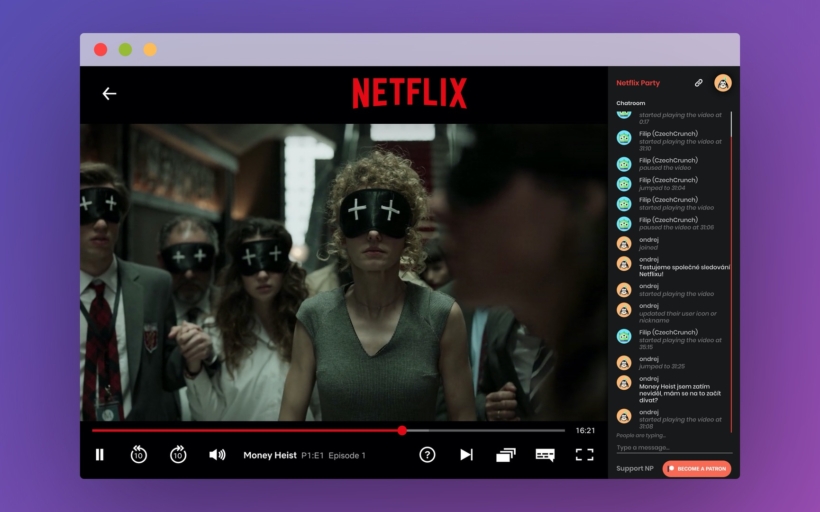Skip forward 10 seconds
This screenshot has height=512, width=820.
tap(178, 455)
